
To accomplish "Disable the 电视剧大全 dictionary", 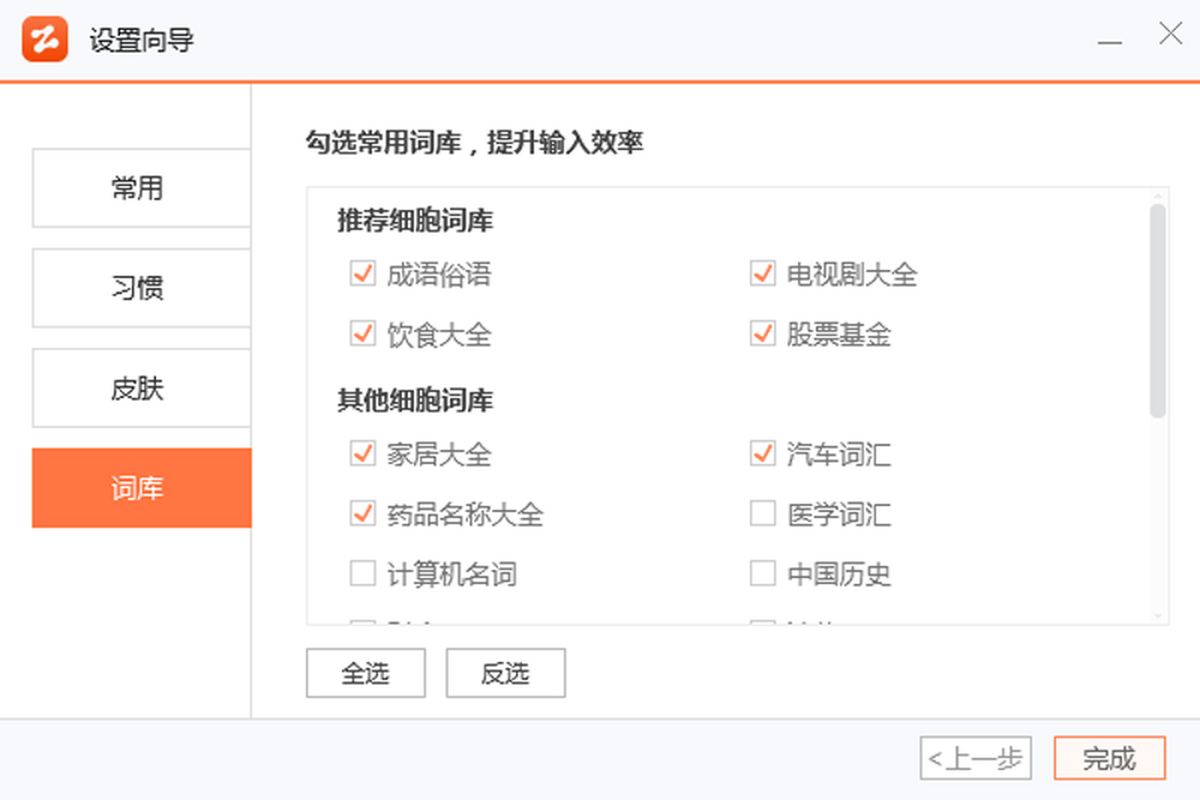I will [763, 273].
